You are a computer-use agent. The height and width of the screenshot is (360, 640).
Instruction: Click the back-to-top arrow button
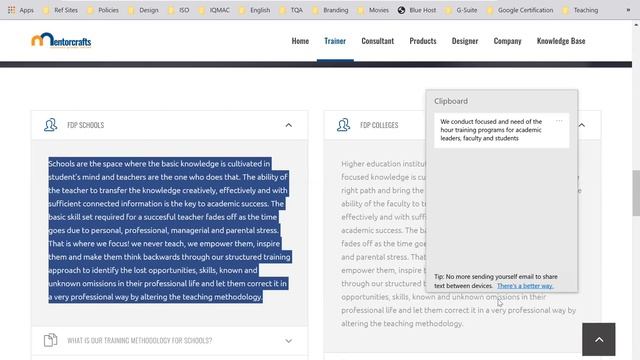(x=599, y=340)
